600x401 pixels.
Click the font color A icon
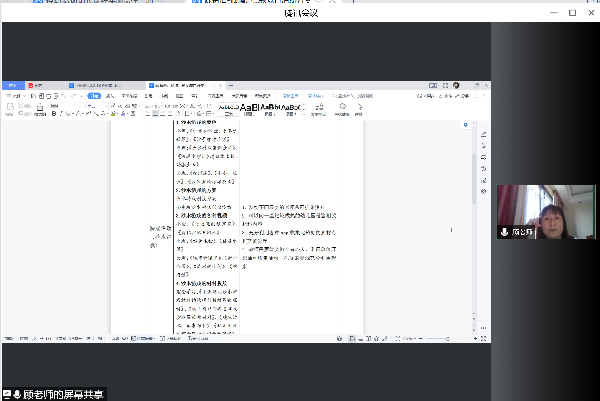point(123,114)
